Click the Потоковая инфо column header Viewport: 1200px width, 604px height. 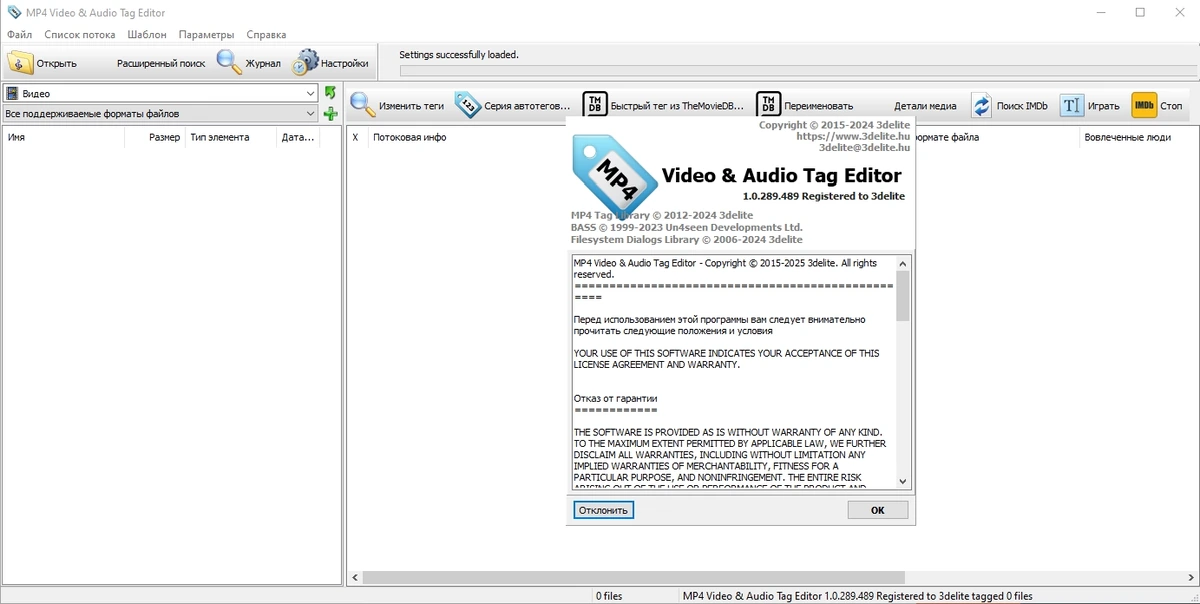409,137
